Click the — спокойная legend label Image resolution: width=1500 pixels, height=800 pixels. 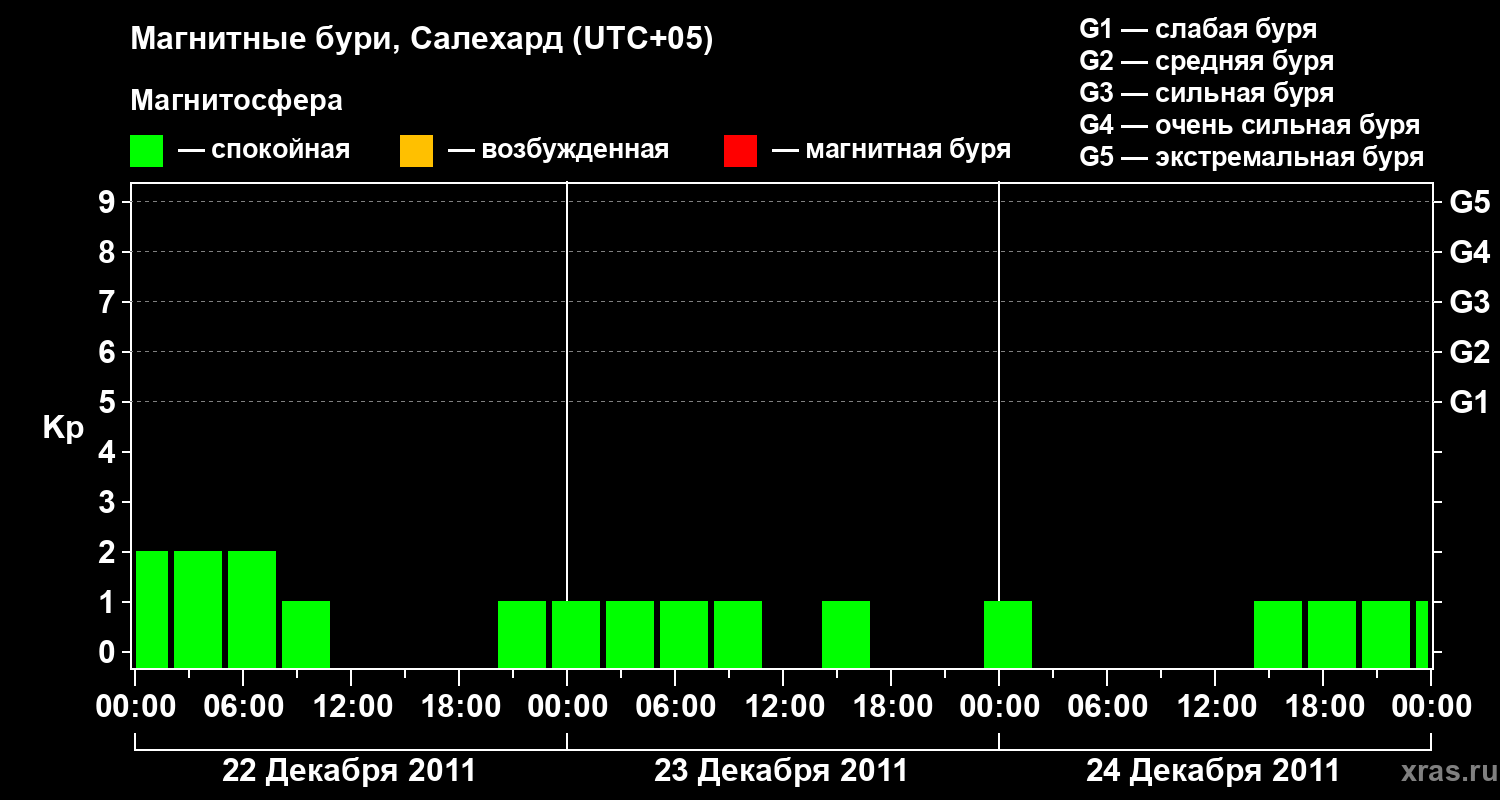click(264, 150)
